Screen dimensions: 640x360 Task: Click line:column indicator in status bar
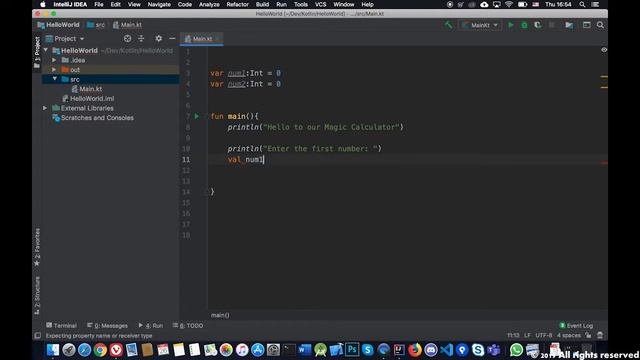pos(513,335)
